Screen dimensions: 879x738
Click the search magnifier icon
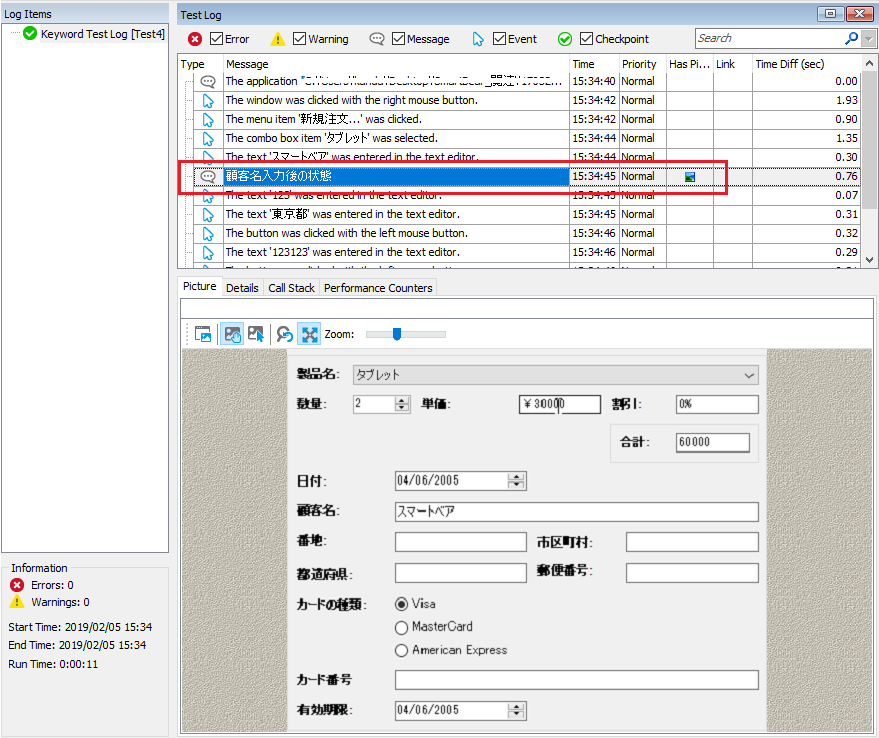click(x=851, y=38)
